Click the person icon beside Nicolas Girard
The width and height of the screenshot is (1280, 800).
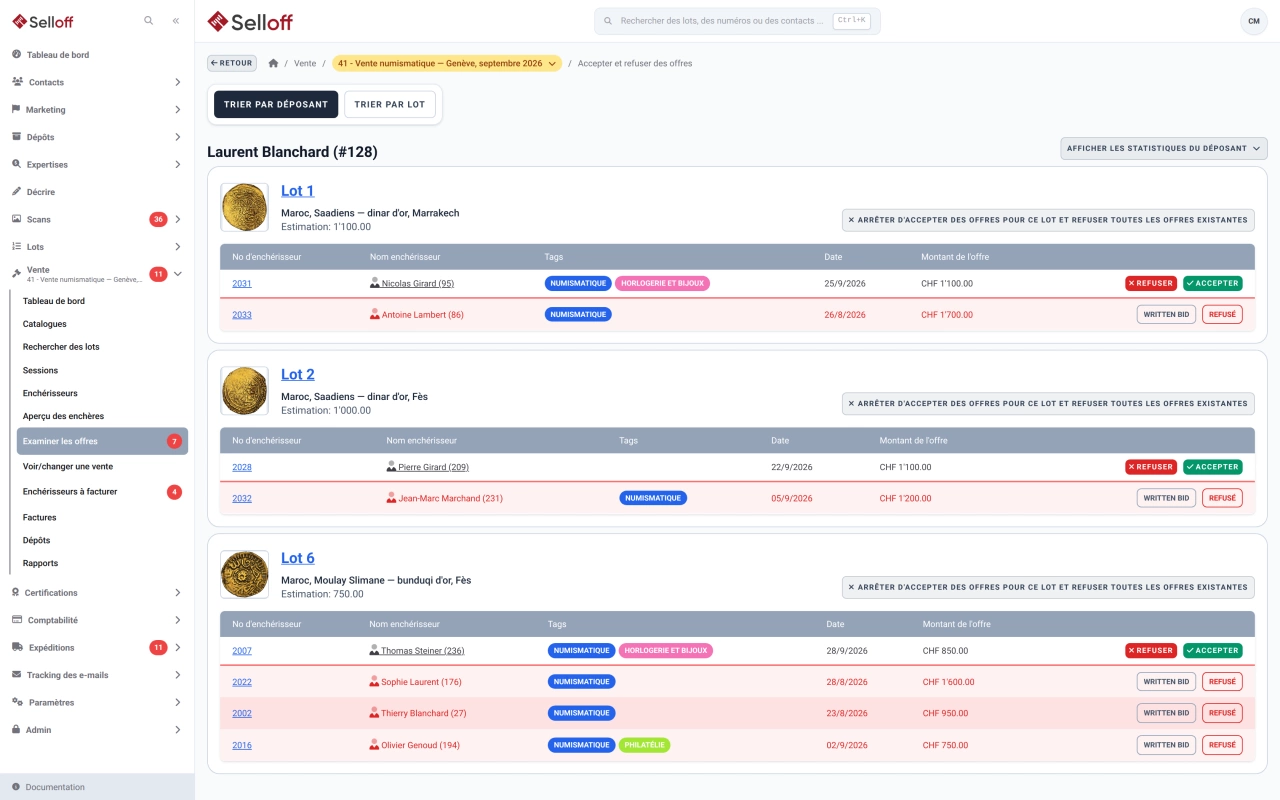[375, 283]
